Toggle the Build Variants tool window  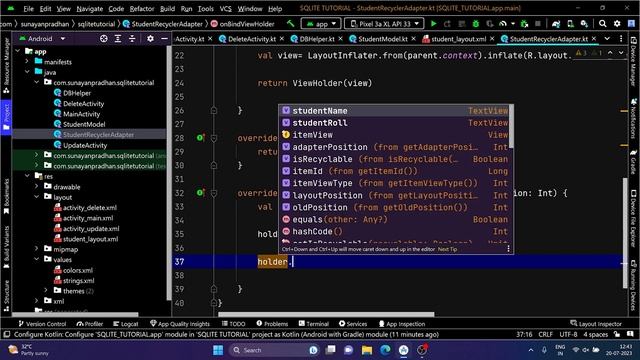click(6, 248)
